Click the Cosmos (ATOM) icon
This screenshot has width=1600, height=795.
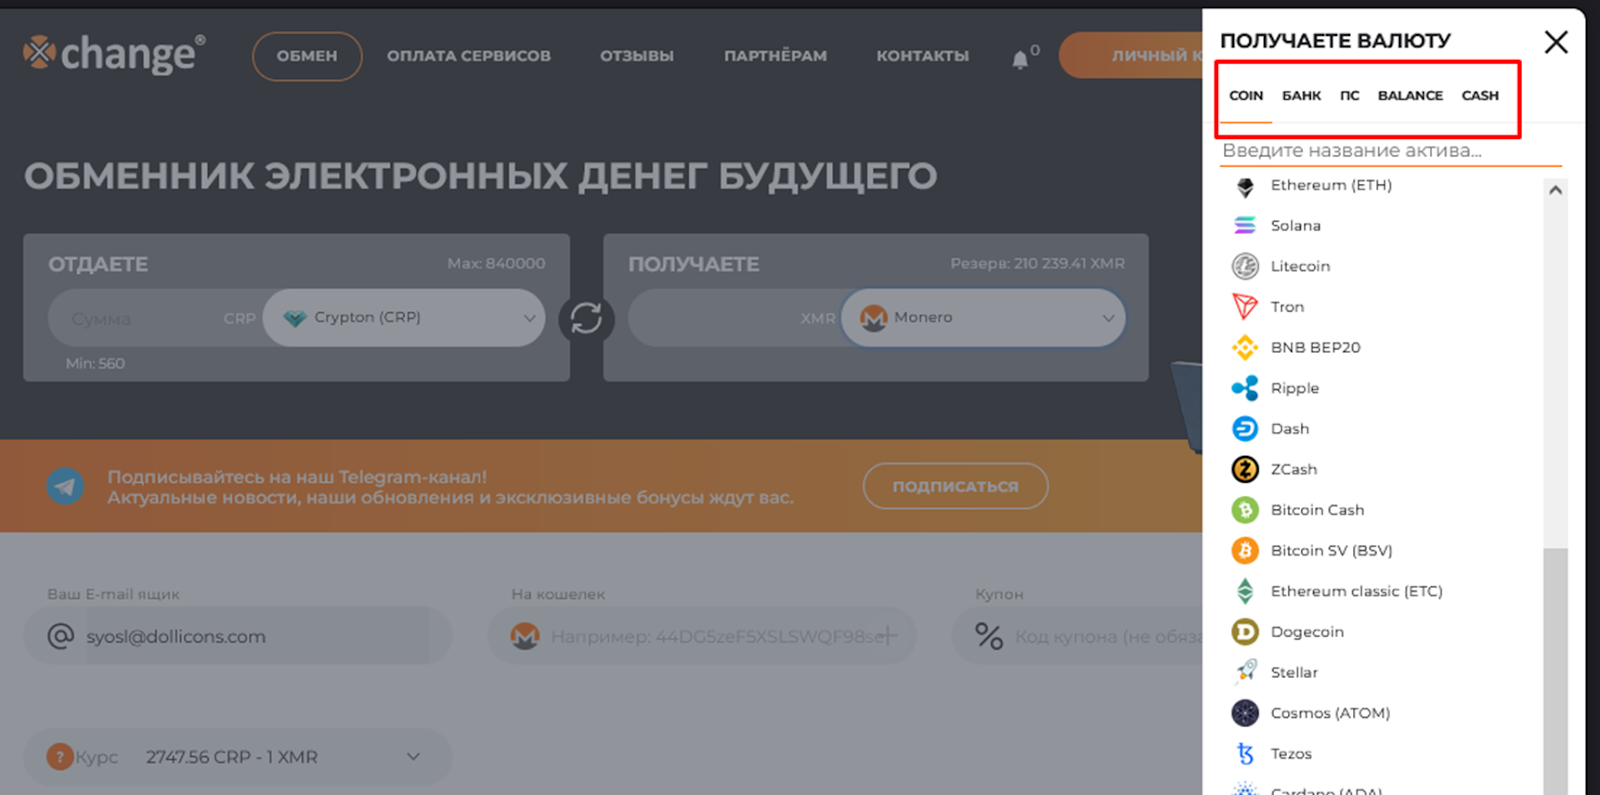1245,713
